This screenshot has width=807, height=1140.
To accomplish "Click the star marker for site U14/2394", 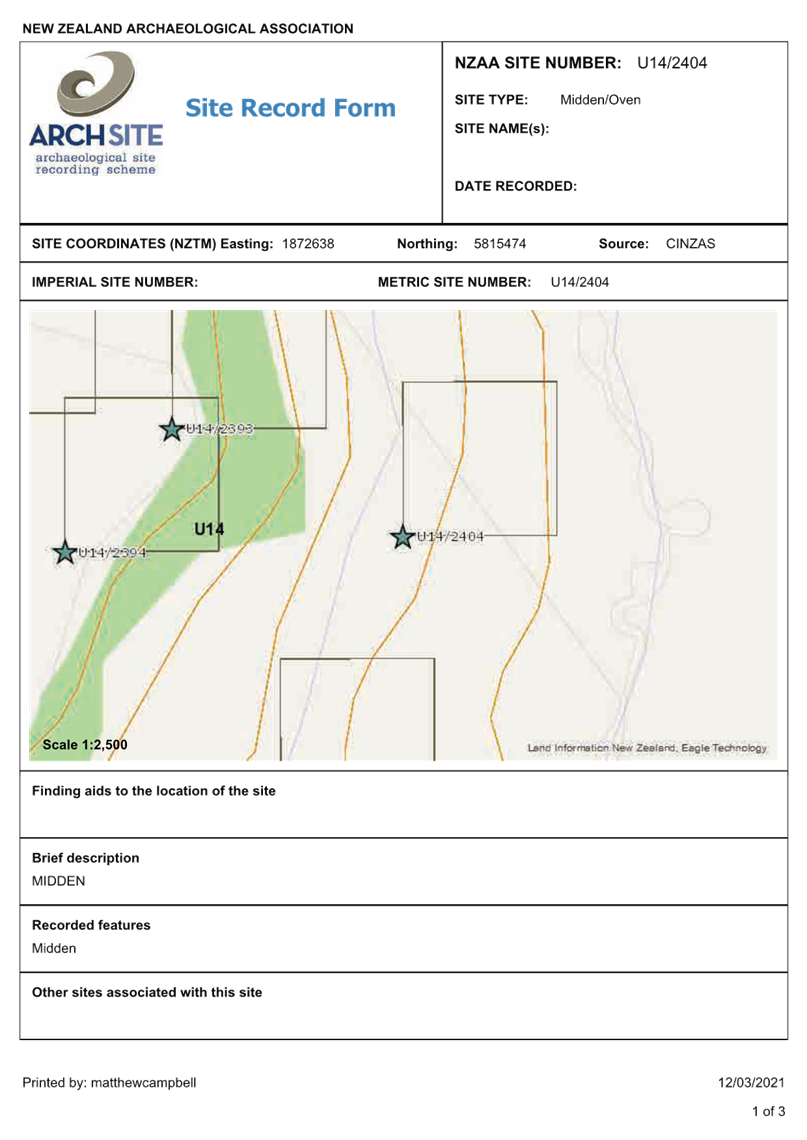I will pos(65,553).
